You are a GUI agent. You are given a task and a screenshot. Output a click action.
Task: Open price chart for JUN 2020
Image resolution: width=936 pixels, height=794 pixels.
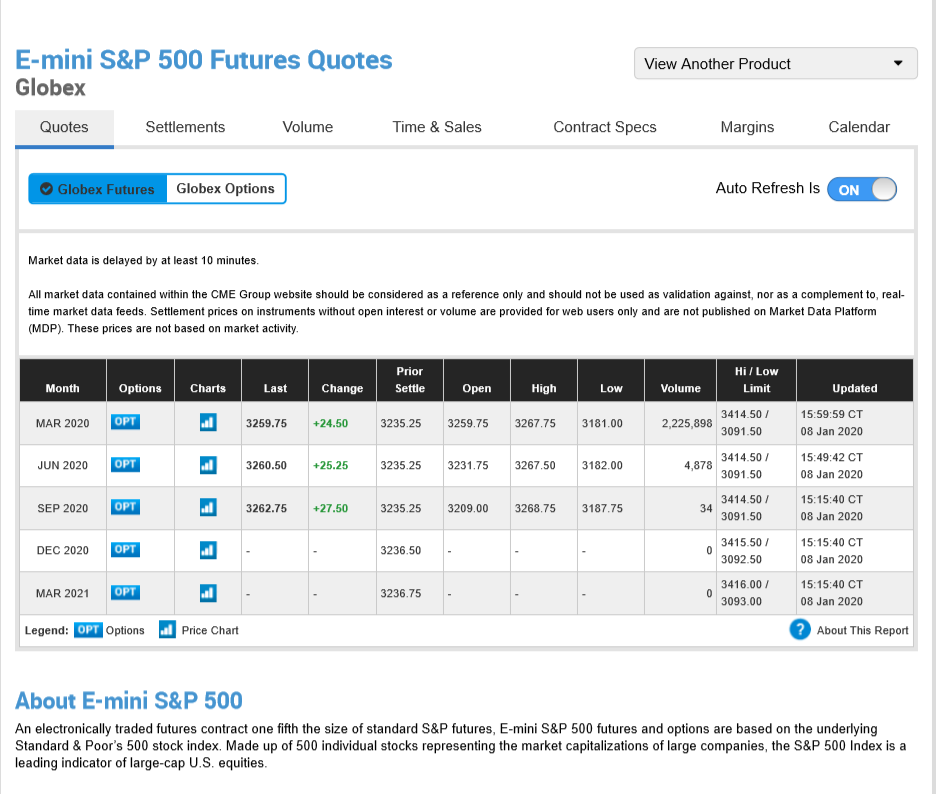click(x=208, y=465)
